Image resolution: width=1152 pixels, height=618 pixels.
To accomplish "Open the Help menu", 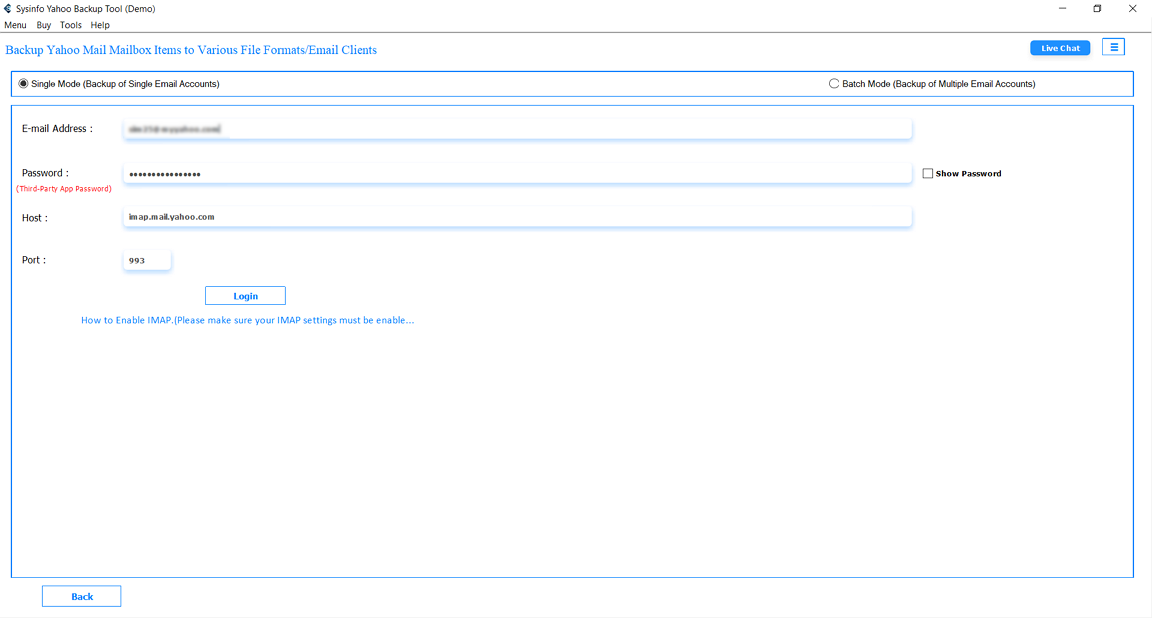I will click(x=100, y=25).
